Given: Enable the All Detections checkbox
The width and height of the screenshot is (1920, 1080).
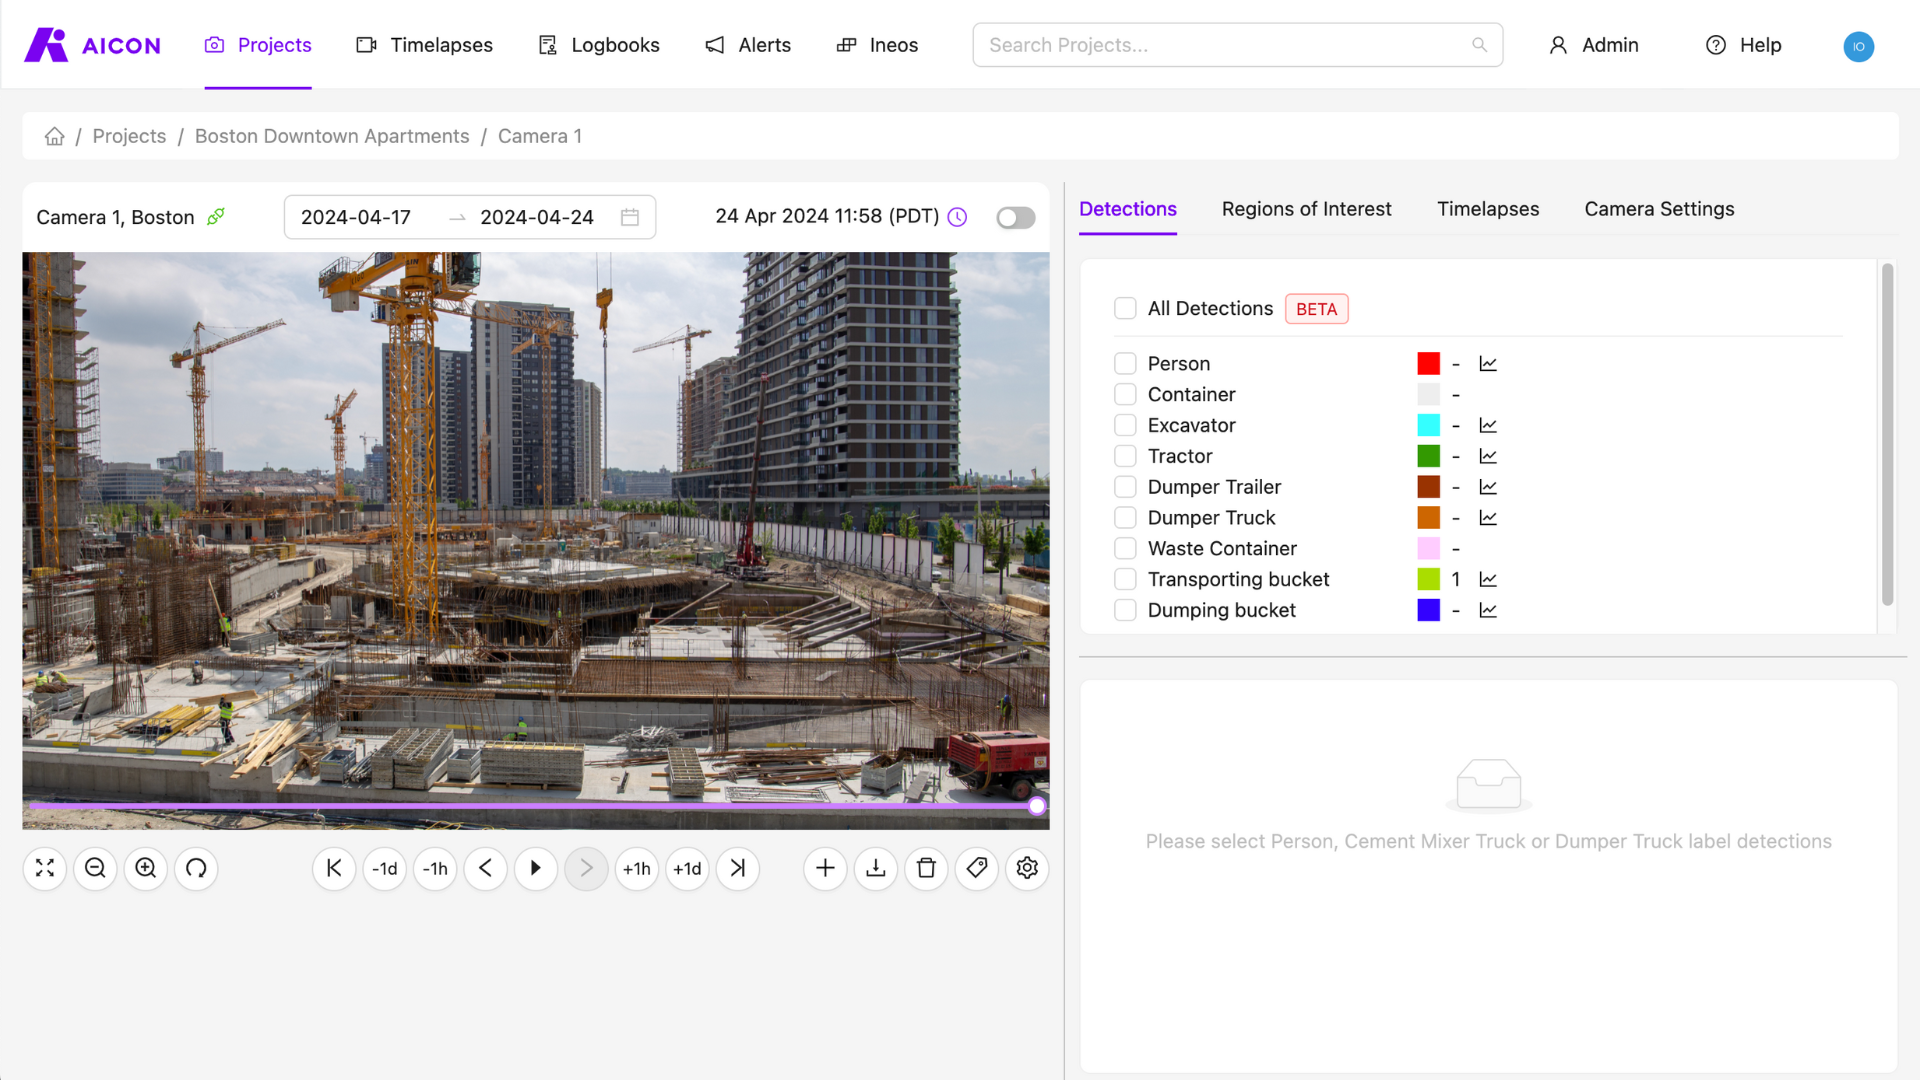Looking at the screenshot, I should coord(1125,308).
